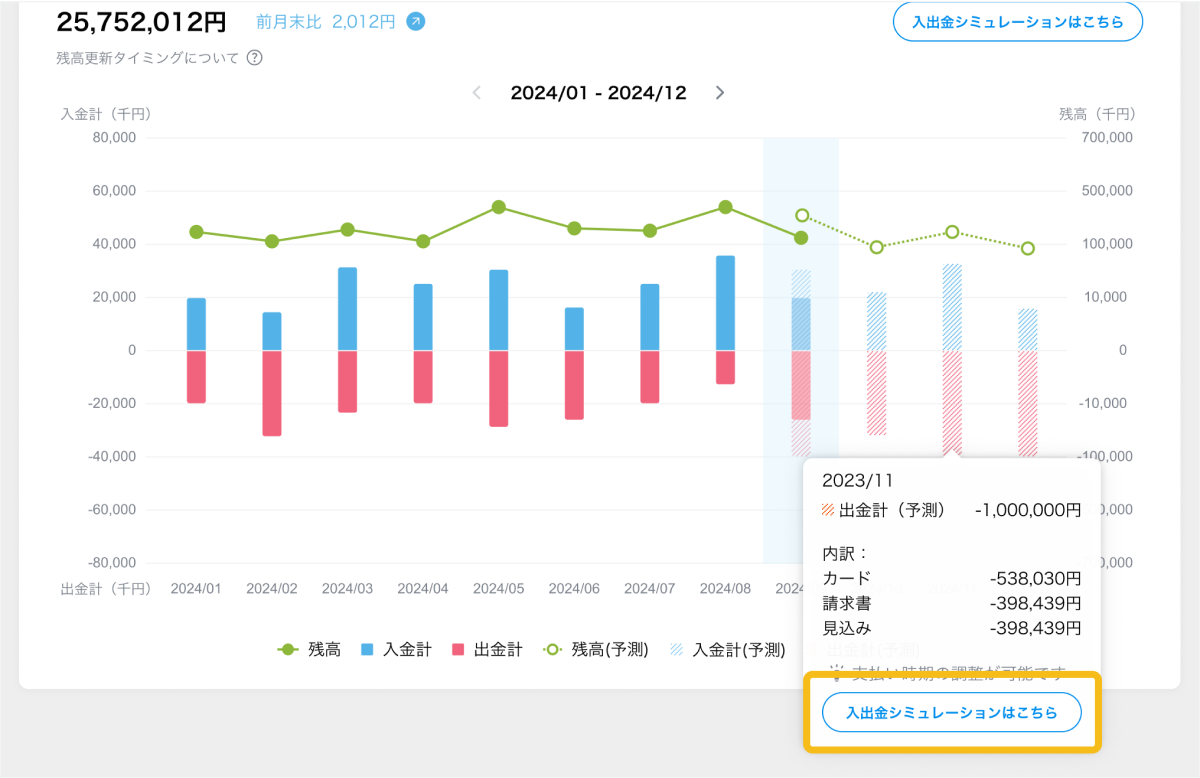Click the green 残高 marker for 2024/05
The image size is (1200, 778).
click(x=498, y=207)
